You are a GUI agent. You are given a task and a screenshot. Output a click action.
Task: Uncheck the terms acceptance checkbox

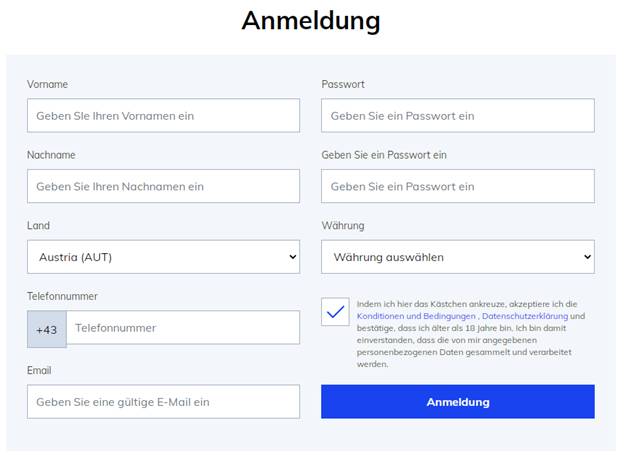point(335,312)
